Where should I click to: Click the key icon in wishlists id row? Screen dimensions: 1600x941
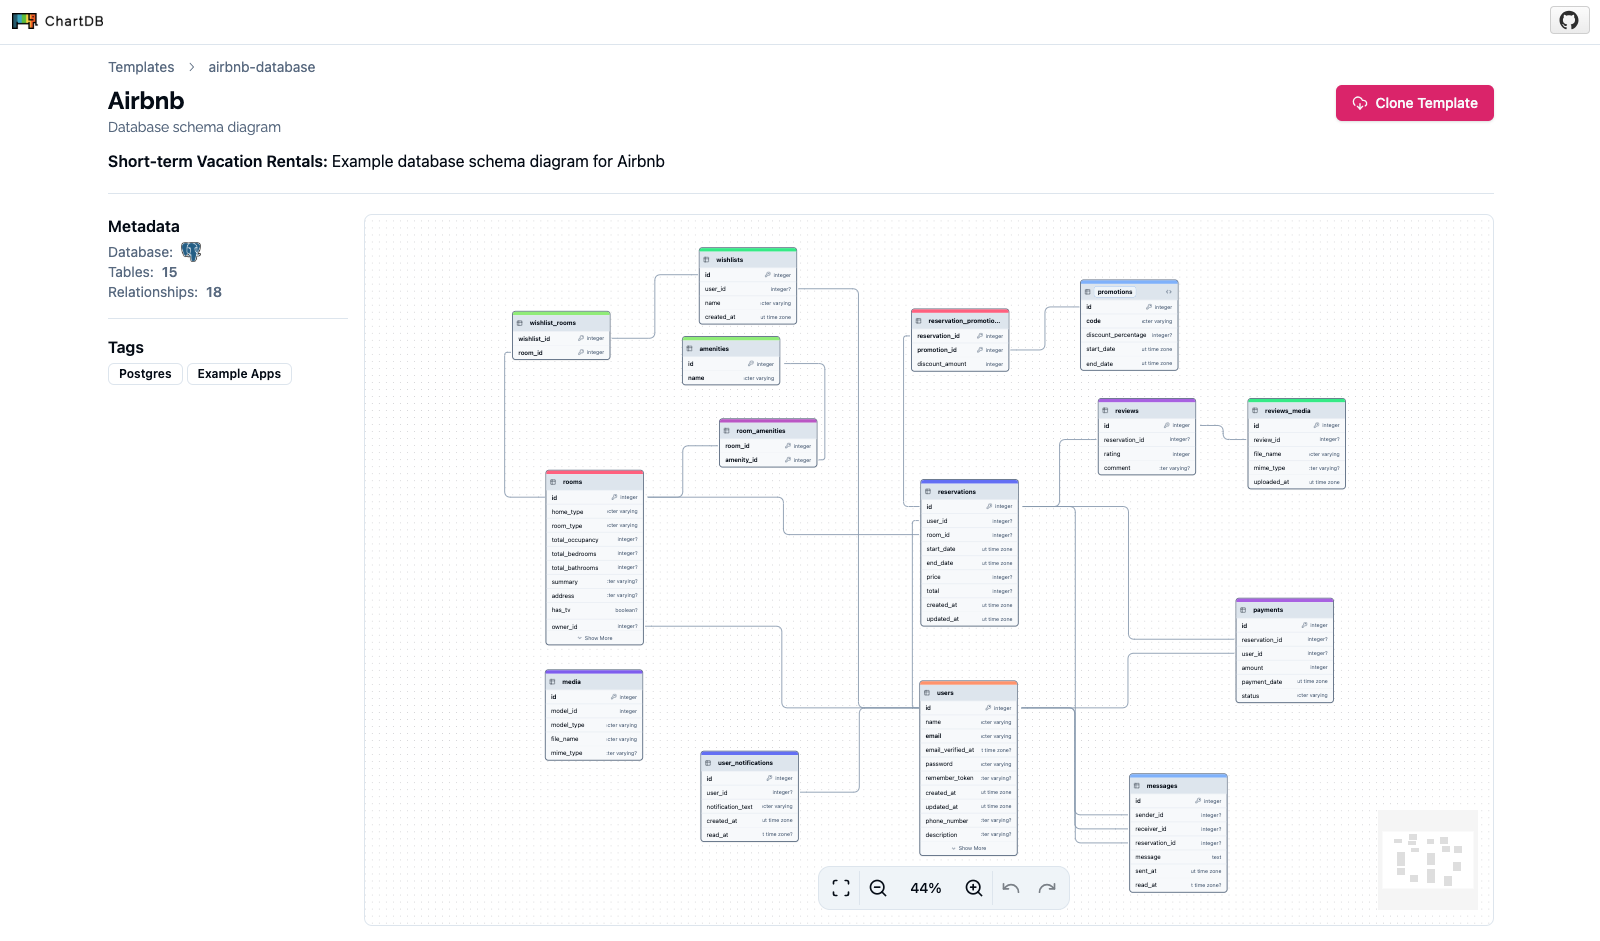(768, 275)
